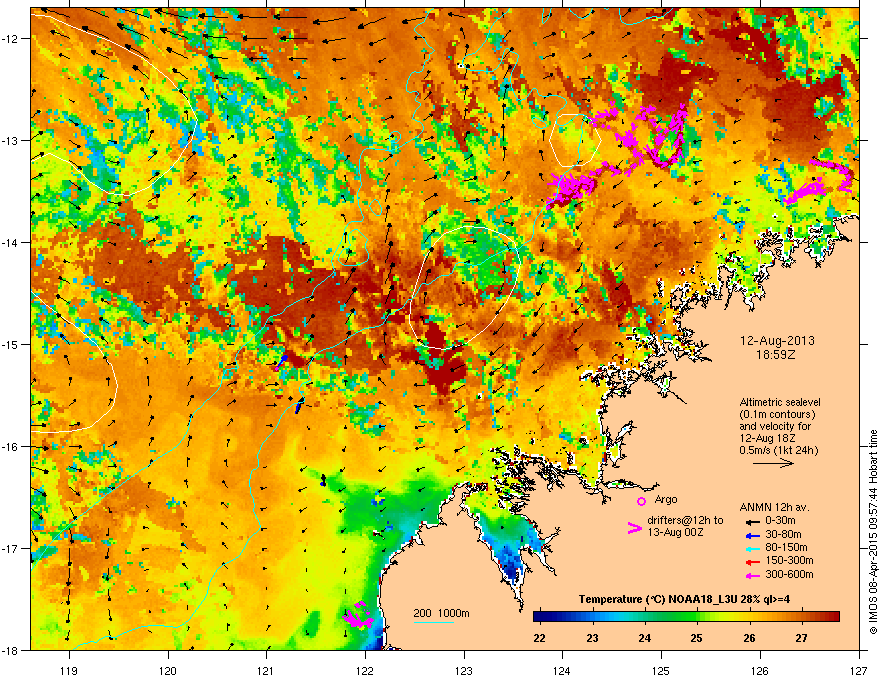The image size is (880, 680).
Task: Click the magenta Argo circle marker
Action: tap(641, 501)
